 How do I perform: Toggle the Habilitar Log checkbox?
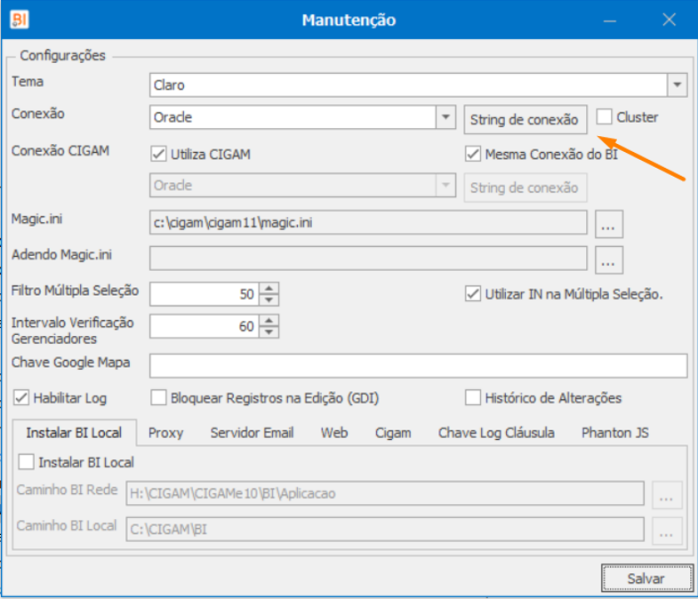click(x=21, y=397)
